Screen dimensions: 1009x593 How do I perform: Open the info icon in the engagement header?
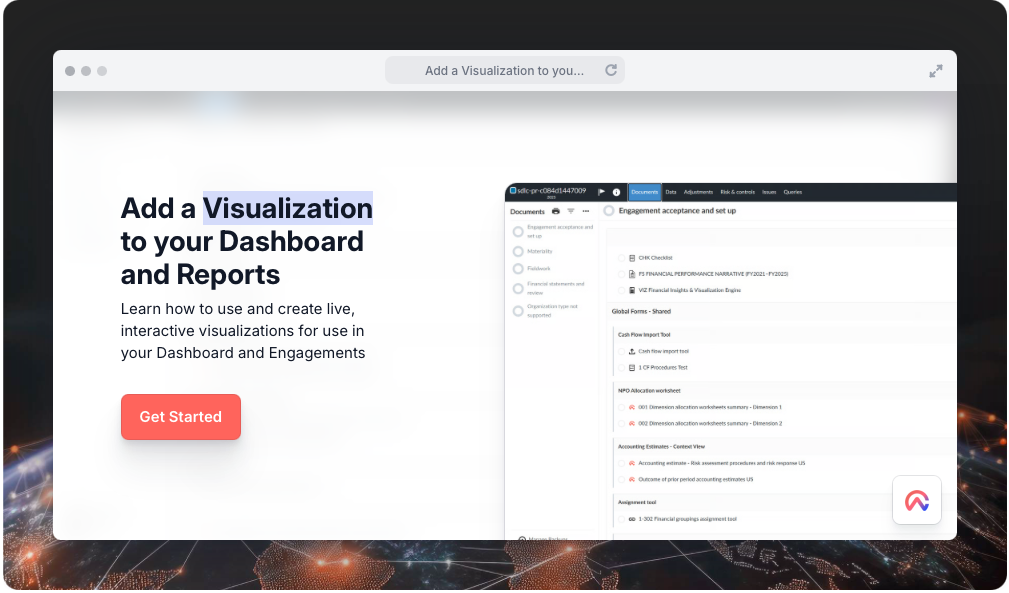[616, 192]
